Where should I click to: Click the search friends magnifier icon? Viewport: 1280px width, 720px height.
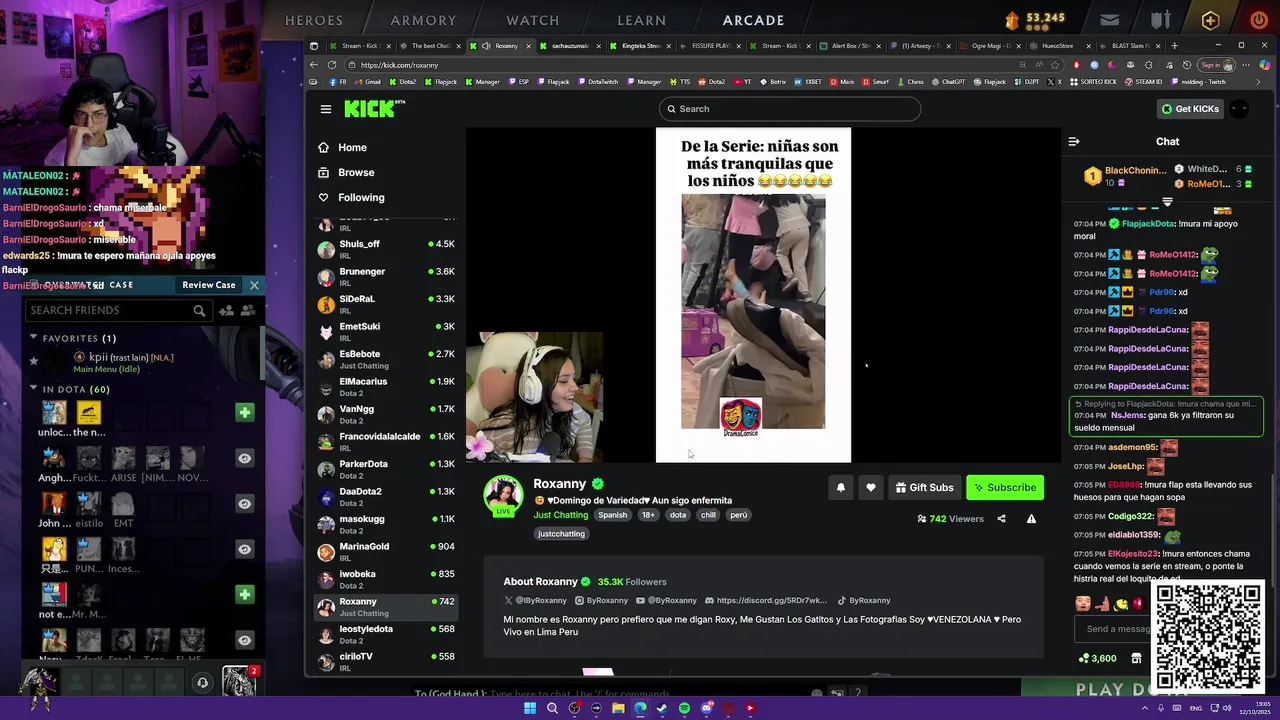click(x=199, y=311)
